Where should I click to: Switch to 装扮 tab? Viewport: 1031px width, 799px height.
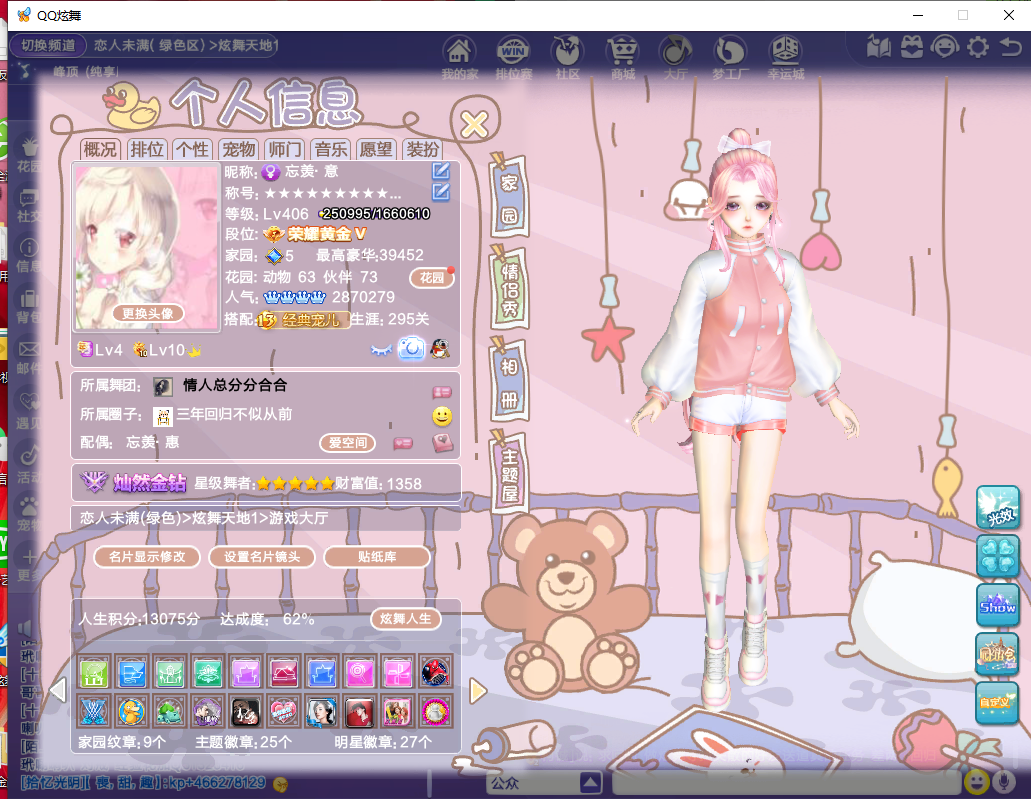(422, 149)
